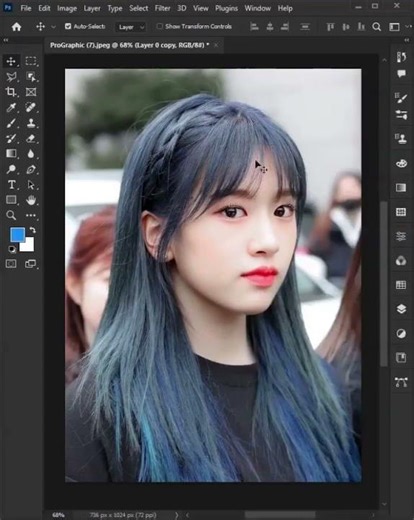Select the Eraser tool
Screen dimensions: 414x520
tap(31, 138)
